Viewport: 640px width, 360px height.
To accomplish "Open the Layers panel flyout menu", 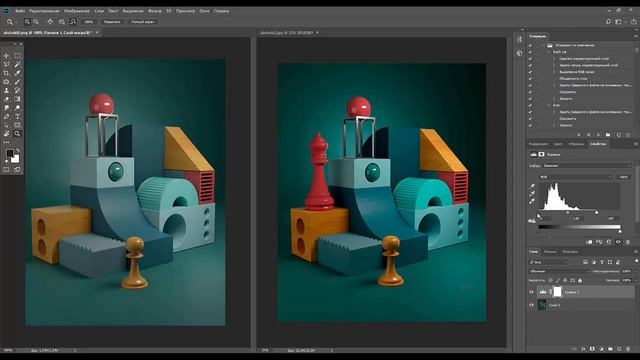I will coord(635,251).
